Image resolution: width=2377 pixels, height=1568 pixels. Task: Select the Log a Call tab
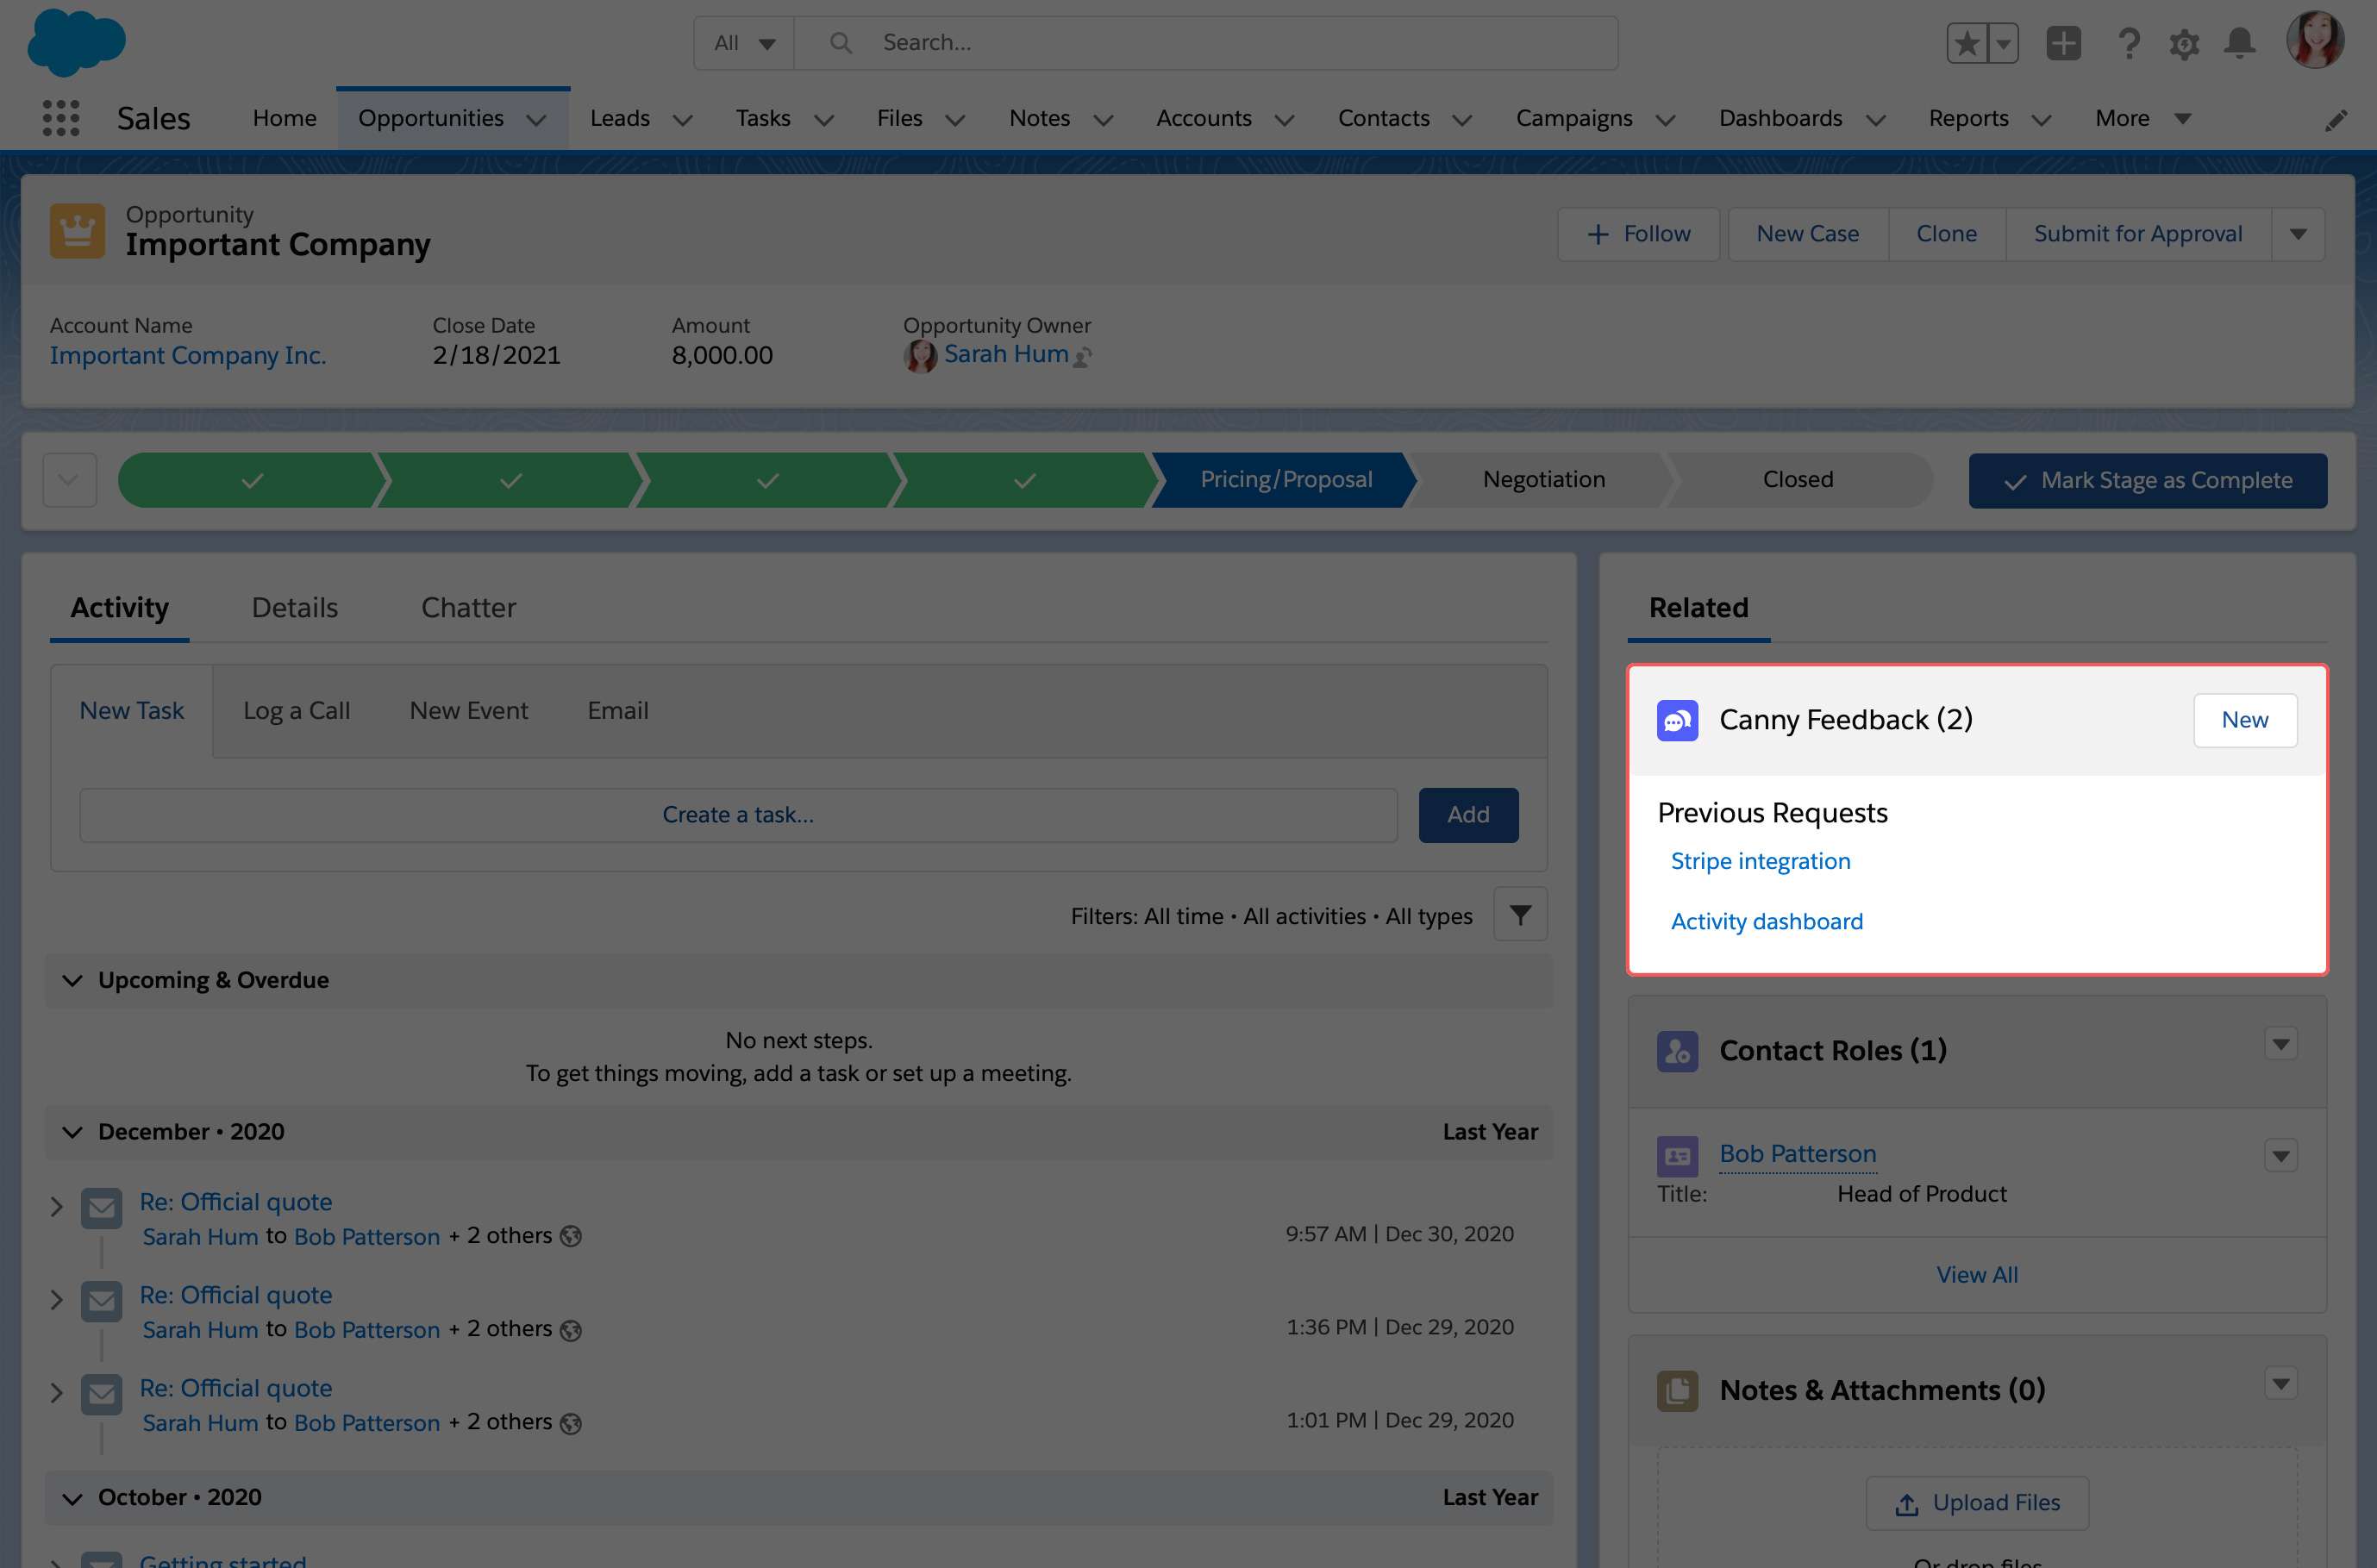tap(297, 711)
